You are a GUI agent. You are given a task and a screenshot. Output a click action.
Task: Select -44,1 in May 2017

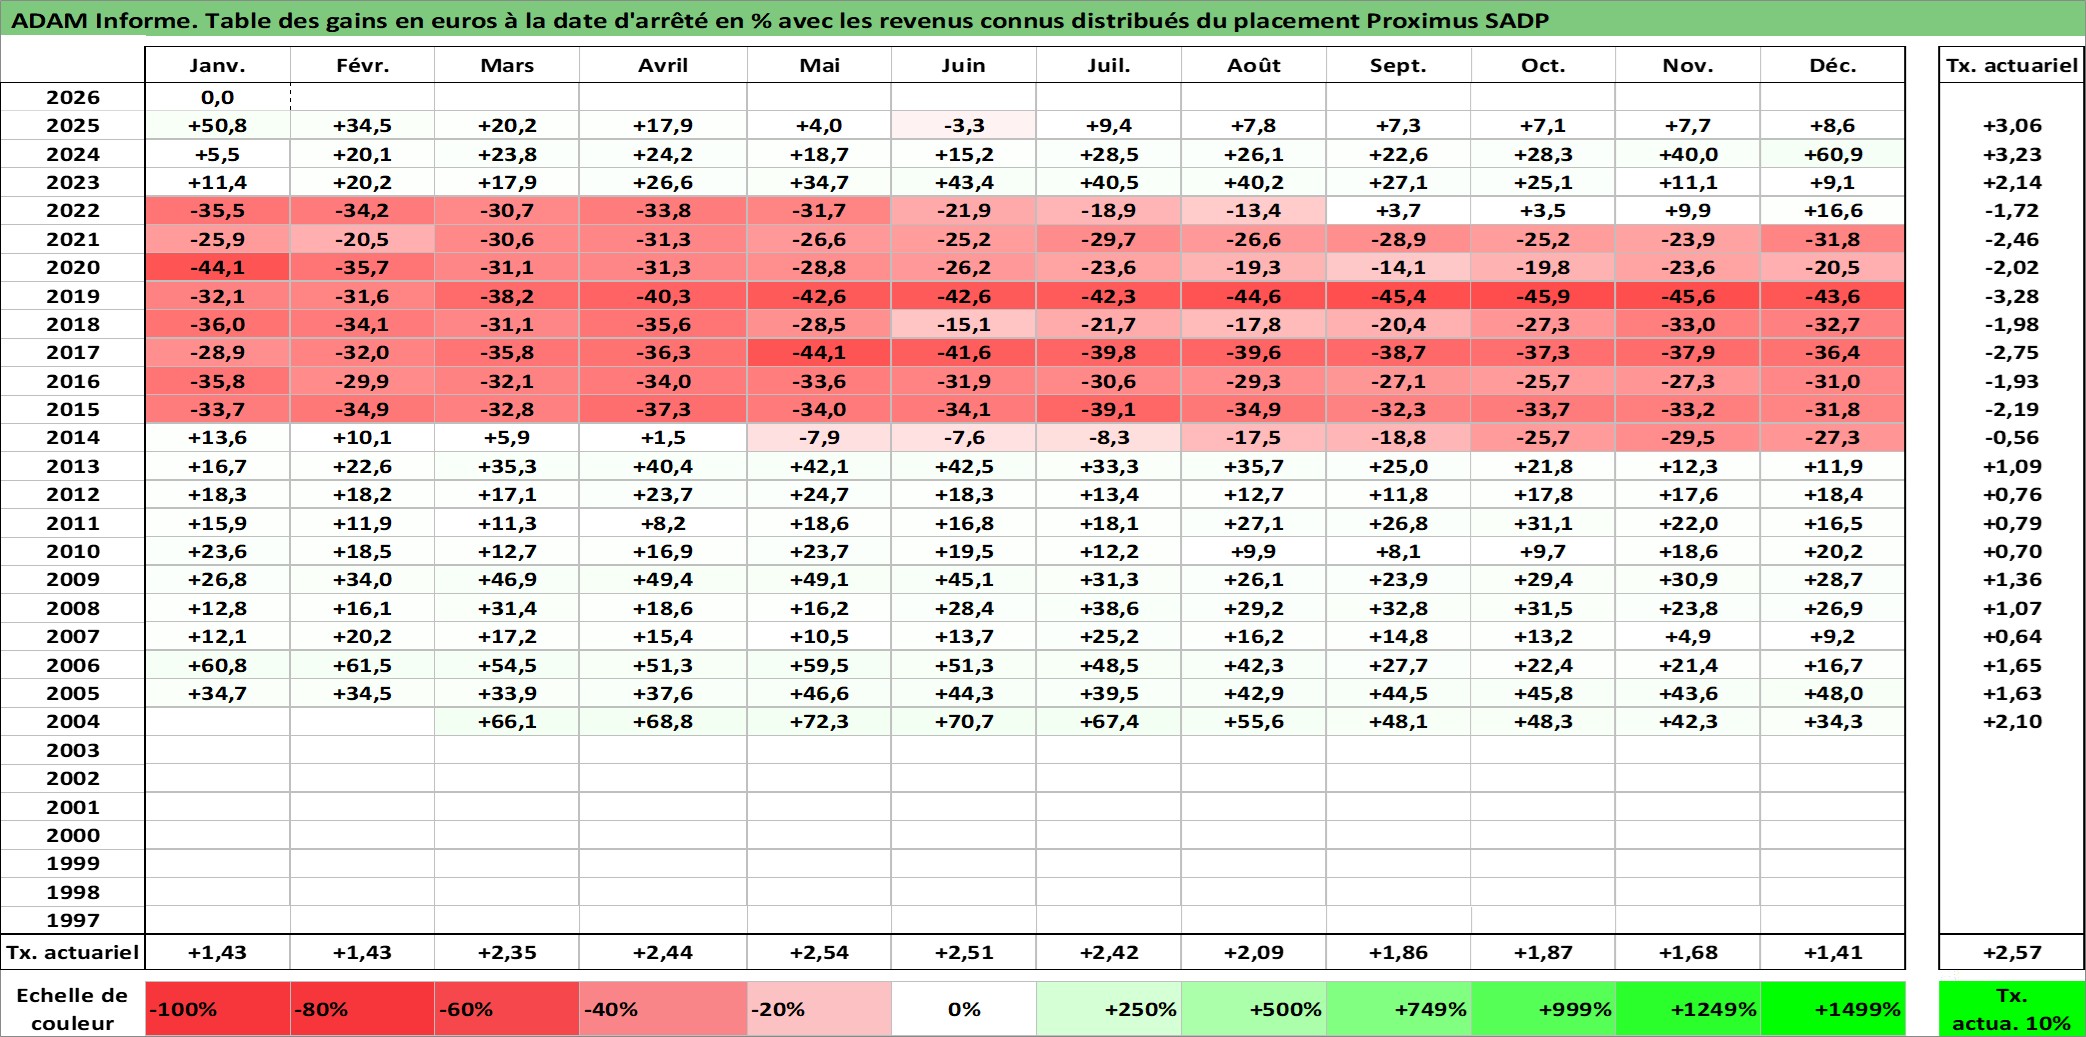click(819, 352)
